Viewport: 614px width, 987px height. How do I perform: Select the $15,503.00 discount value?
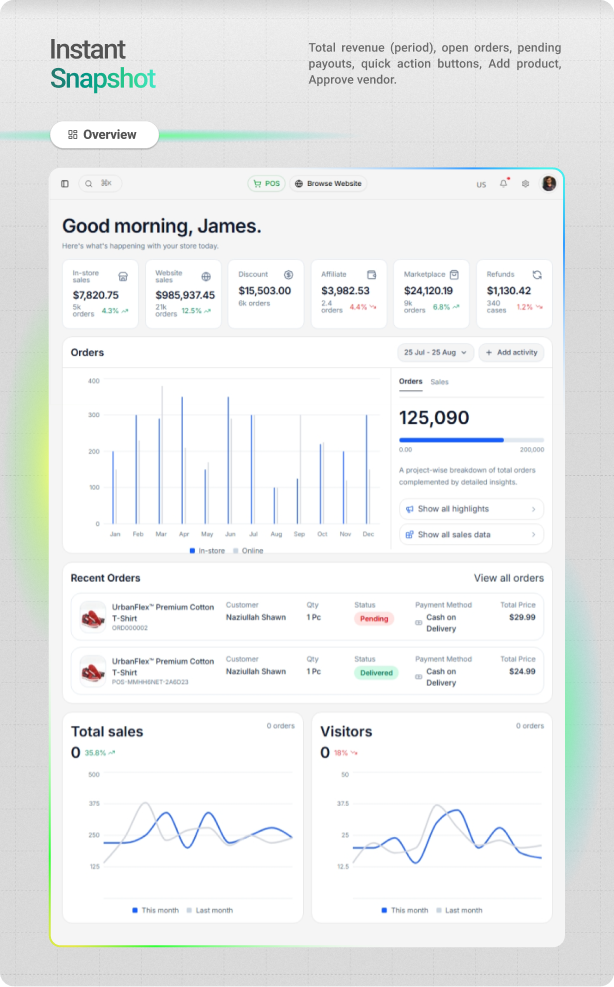[x=264, y=291]
